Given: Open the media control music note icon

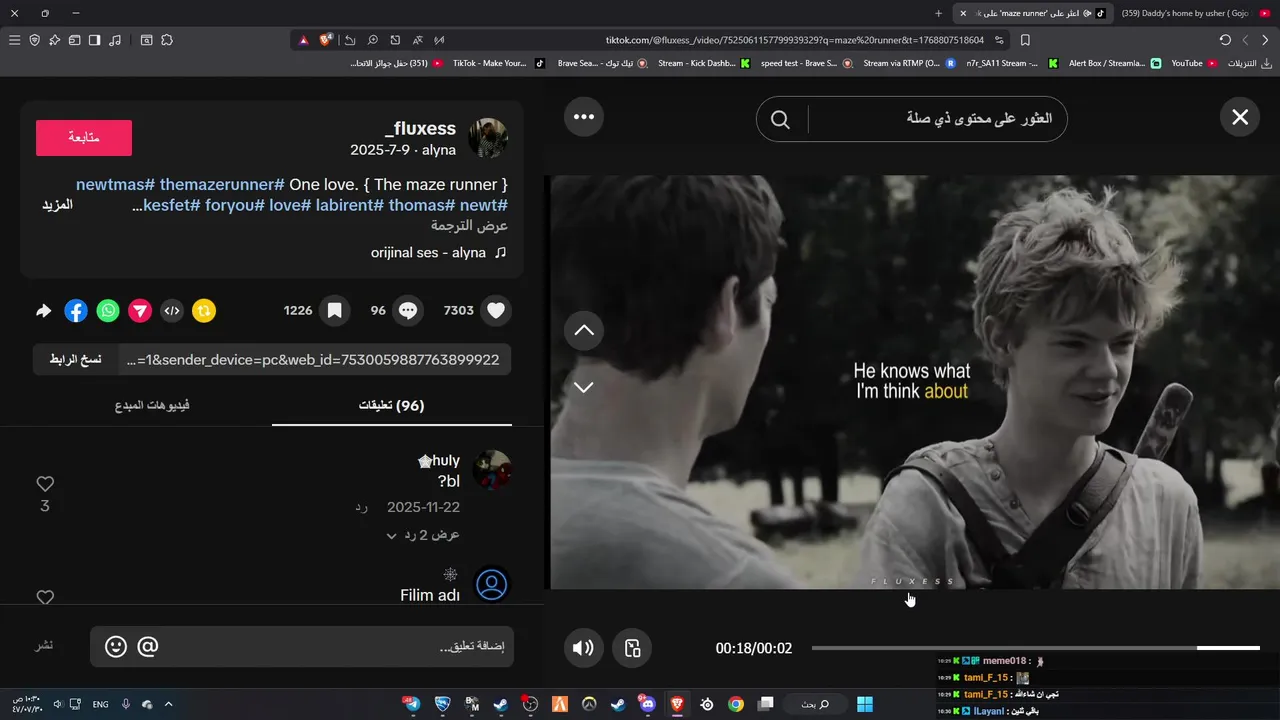Looking at the screenshot, I should [x=115, y=40].
